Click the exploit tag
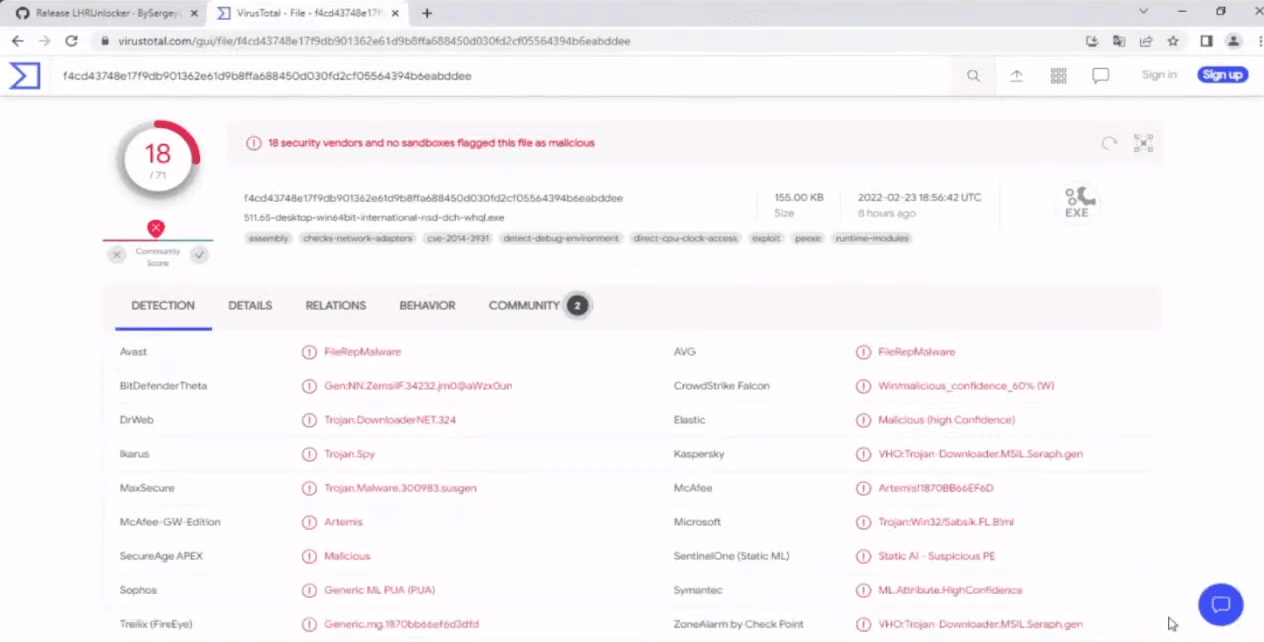 [767, 239]
